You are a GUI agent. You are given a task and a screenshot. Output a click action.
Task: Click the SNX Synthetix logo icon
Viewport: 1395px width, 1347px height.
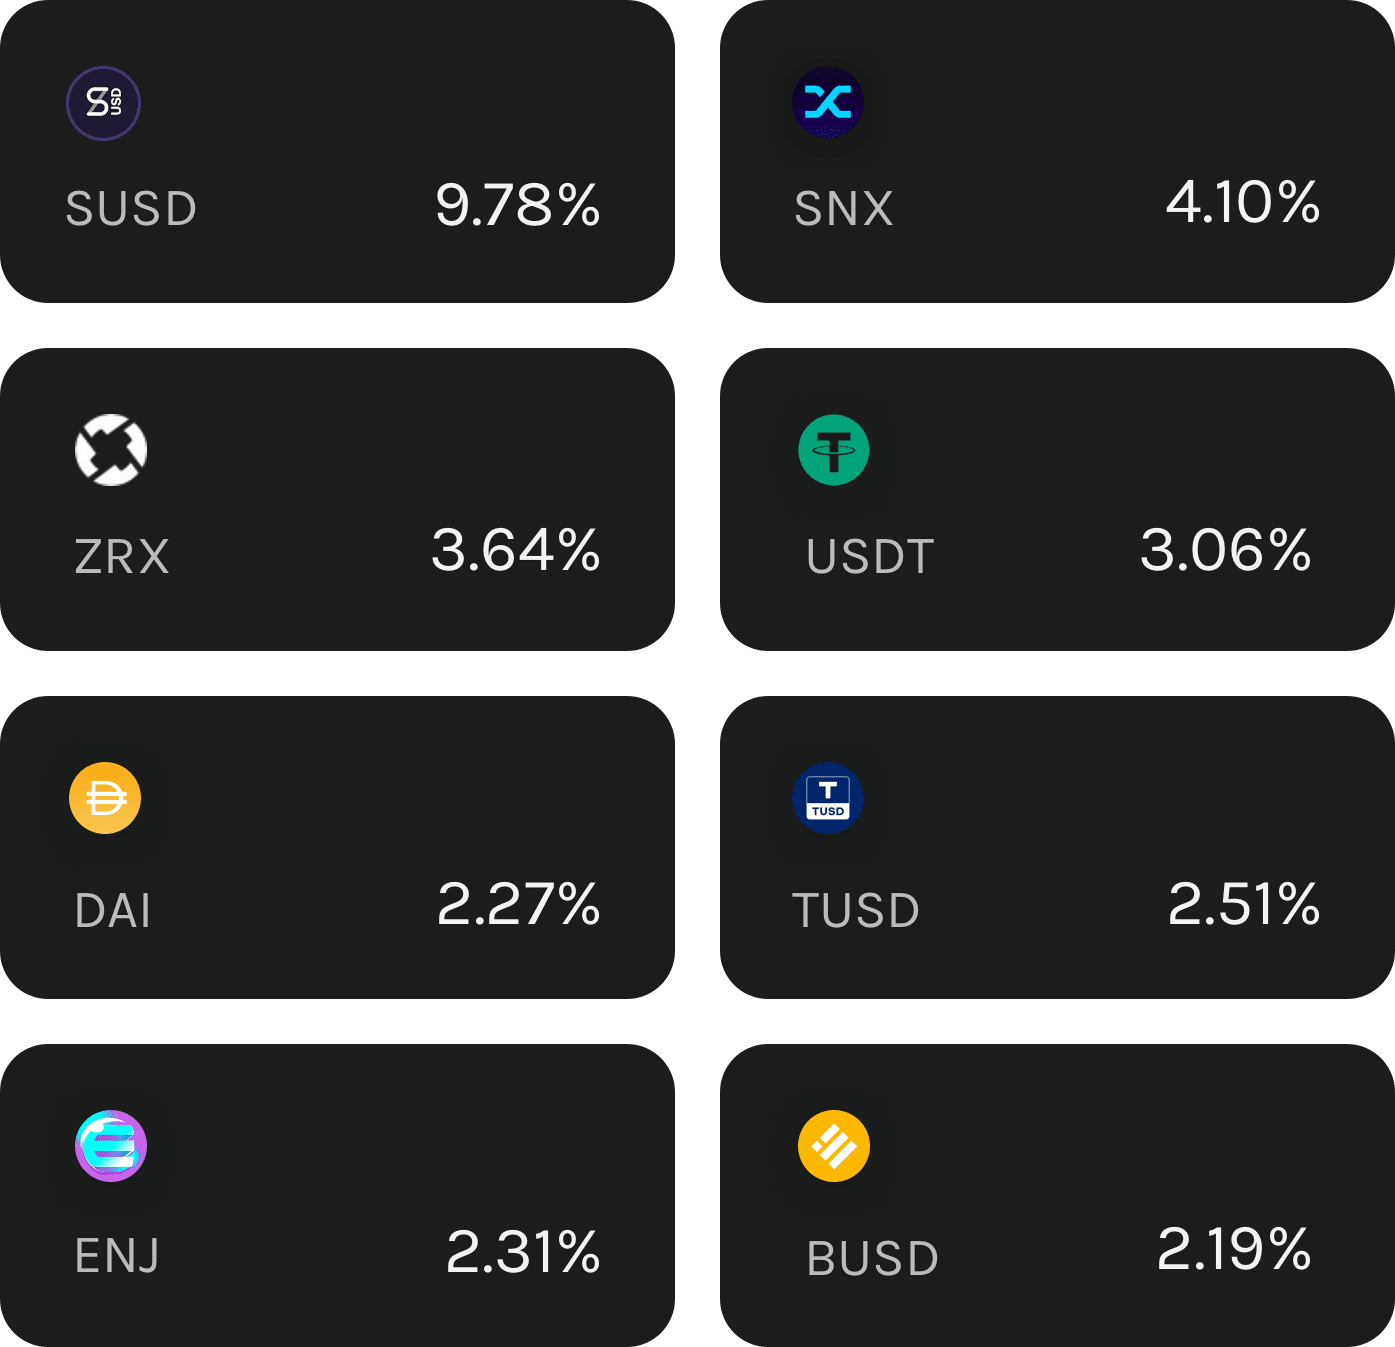827,102
